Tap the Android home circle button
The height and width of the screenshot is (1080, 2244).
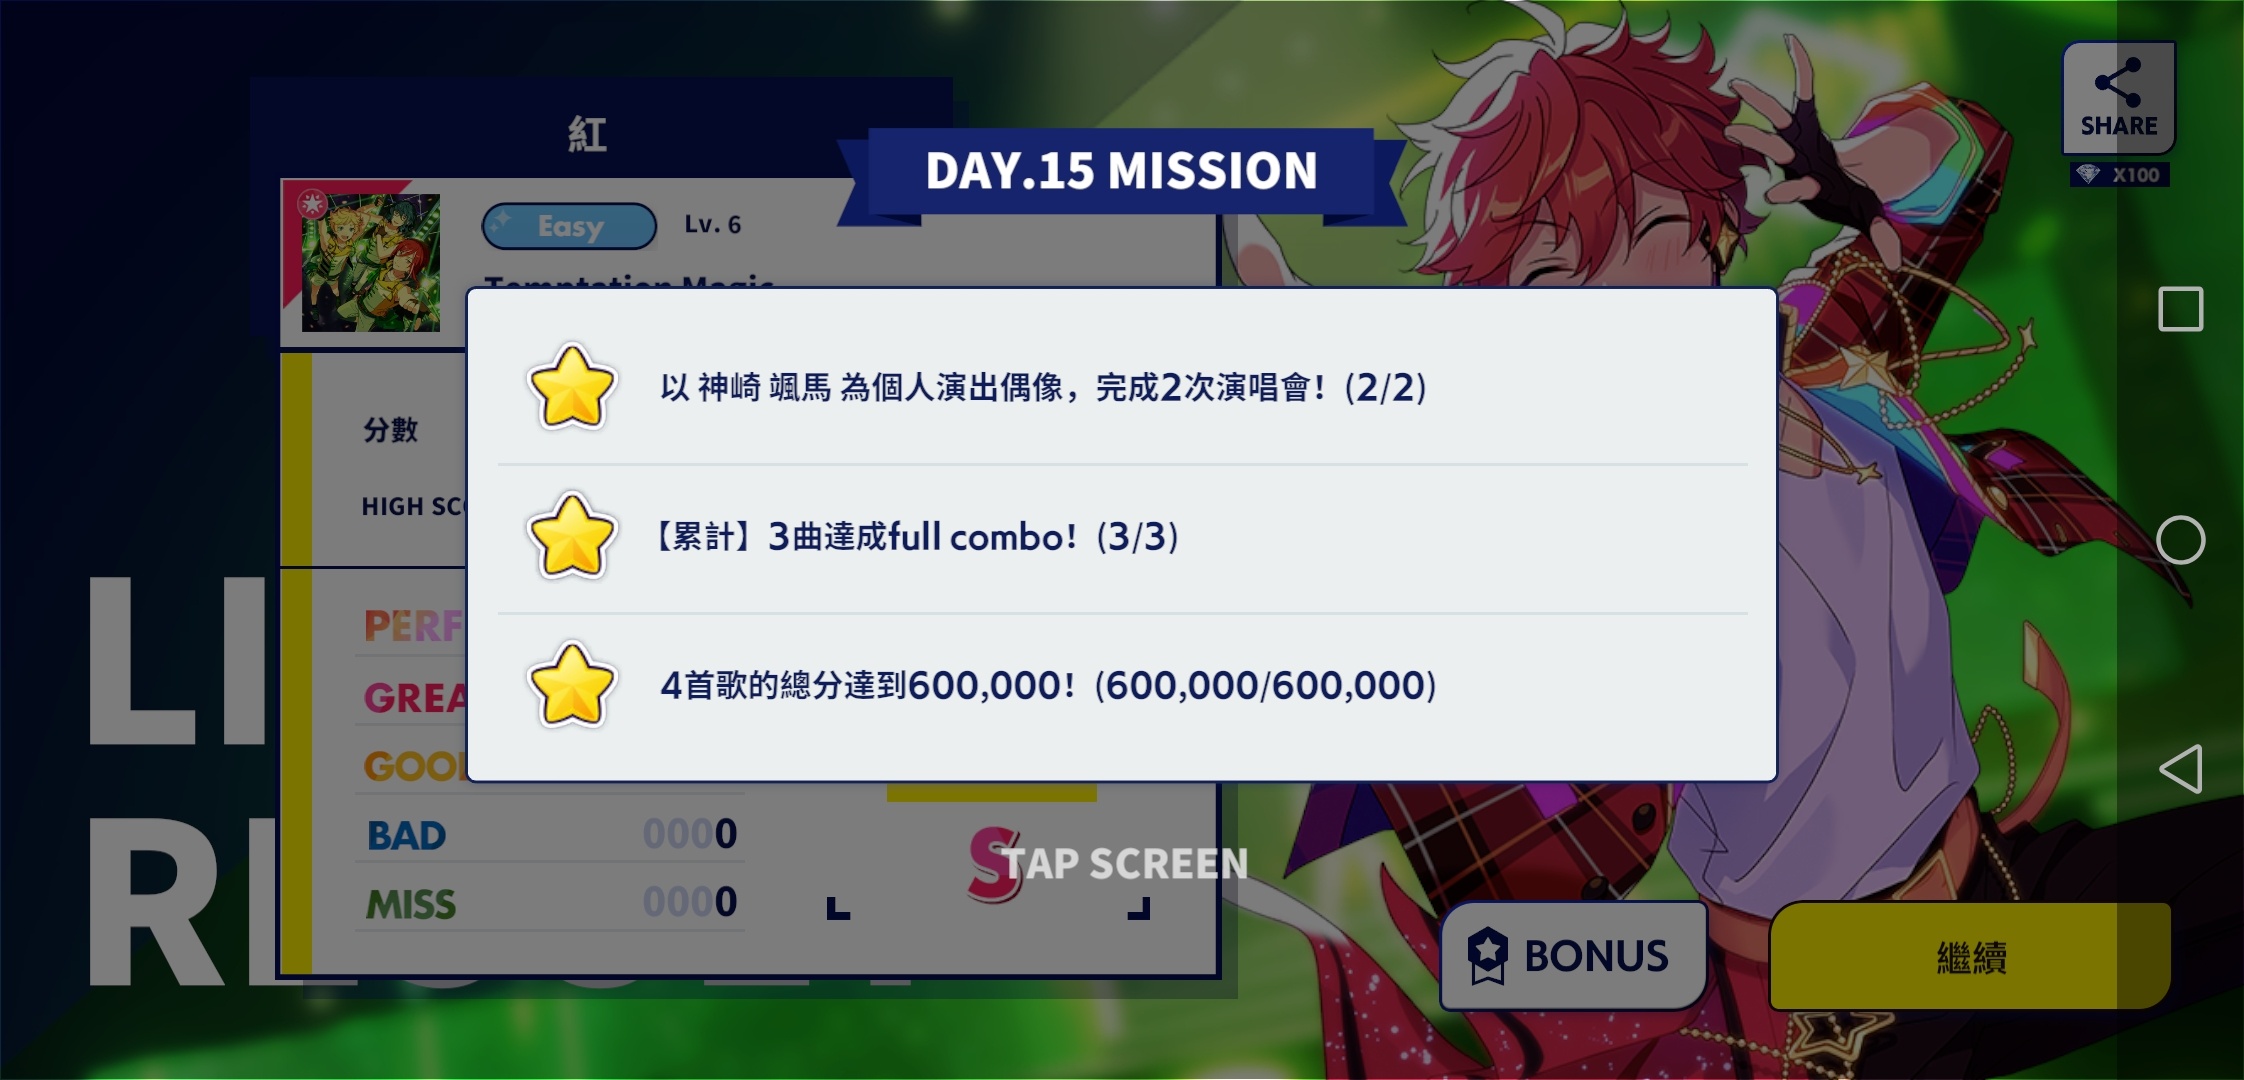(2181, 541)
